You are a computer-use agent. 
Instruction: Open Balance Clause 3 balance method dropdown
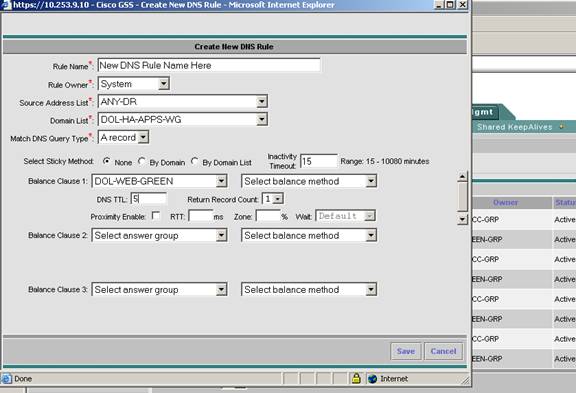pyautogui.click(x=309, y=289)
